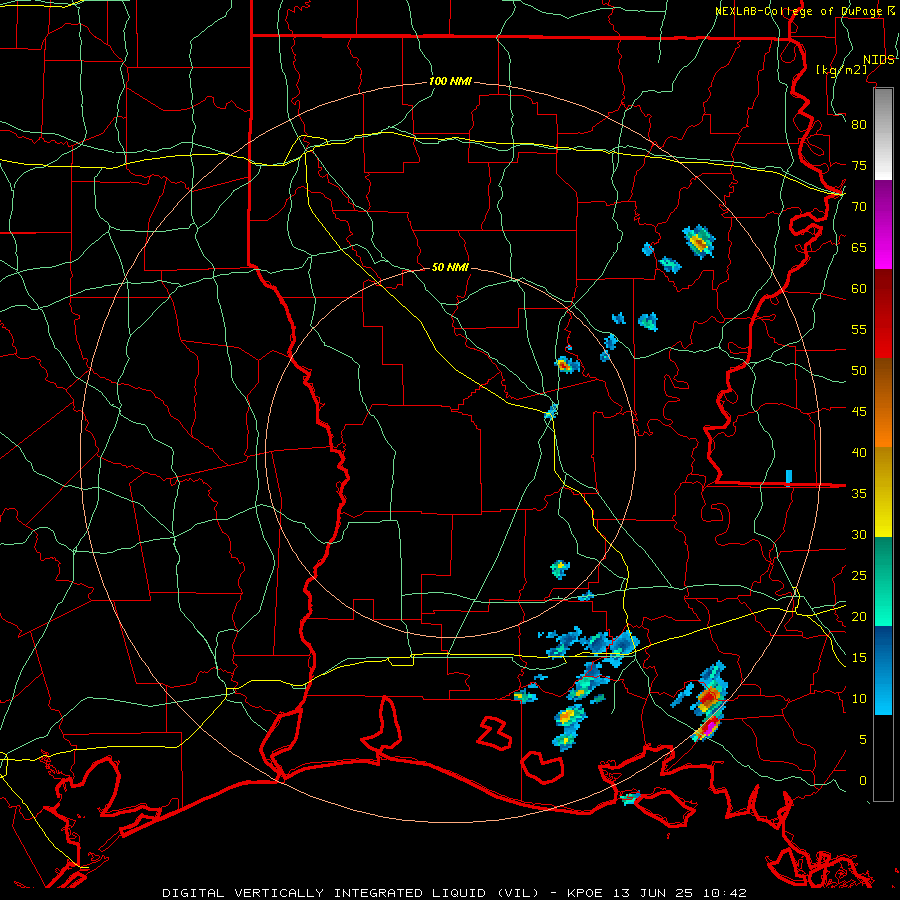Screen dimensions: 900x900
Task: Select the teal-green segment of the VIL scale
Action: pos(883,581)
